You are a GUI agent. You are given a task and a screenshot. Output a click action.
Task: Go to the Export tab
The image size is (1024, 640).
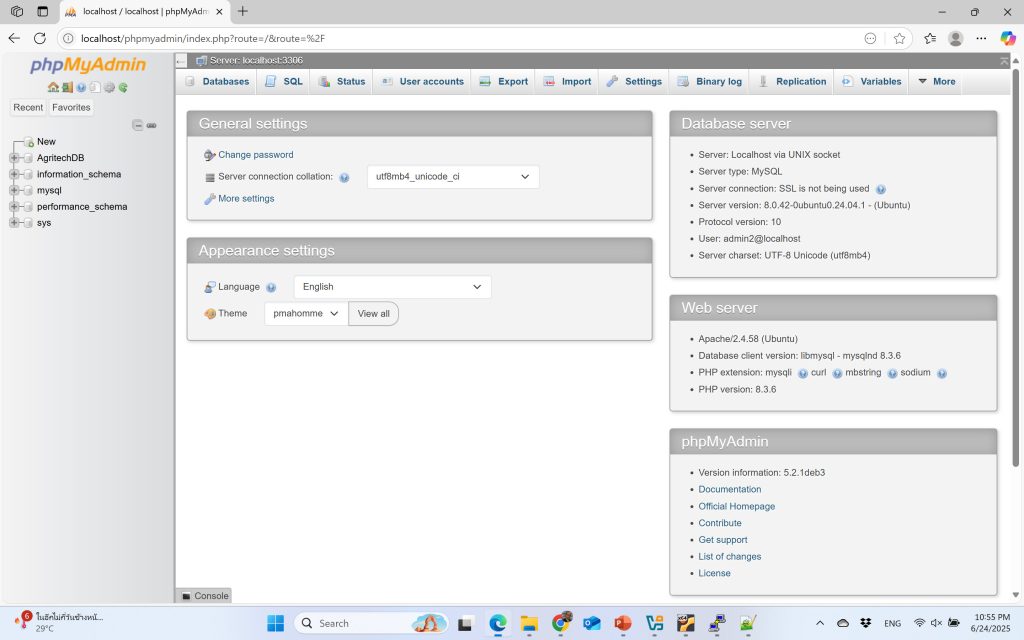click(x=504, y=82)
